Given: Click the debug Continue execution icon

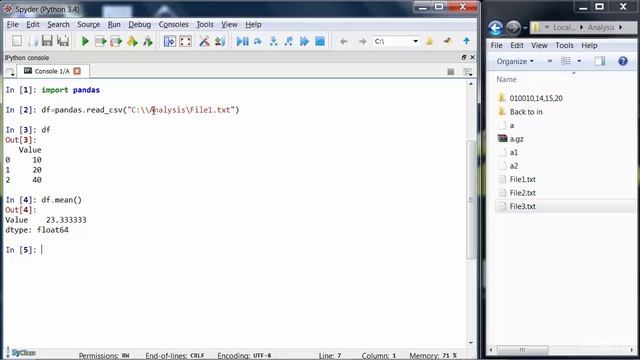Looking at the screenshot, I should tap(304, 41).
